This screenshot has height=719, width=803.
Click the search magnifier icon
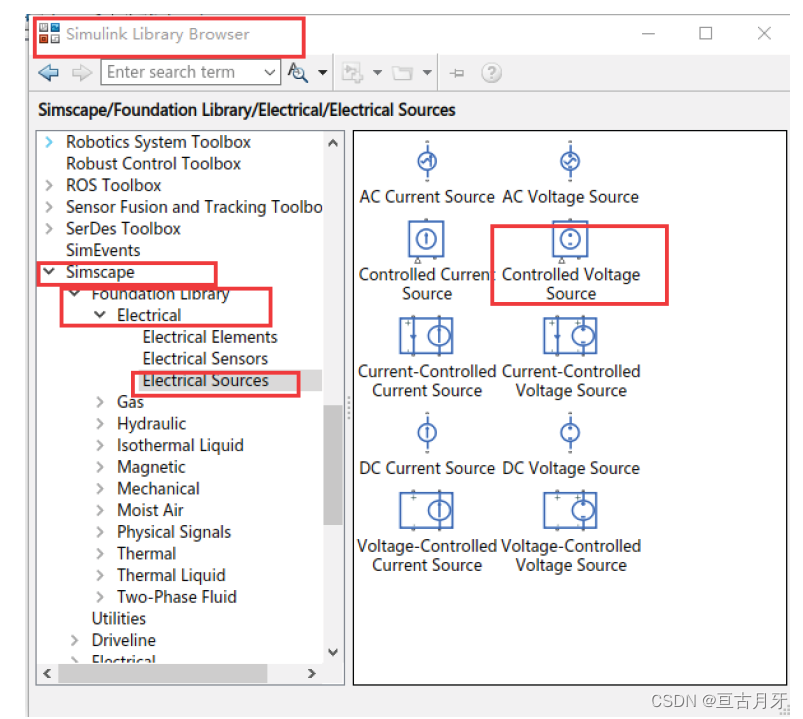[x=298, y=73]
